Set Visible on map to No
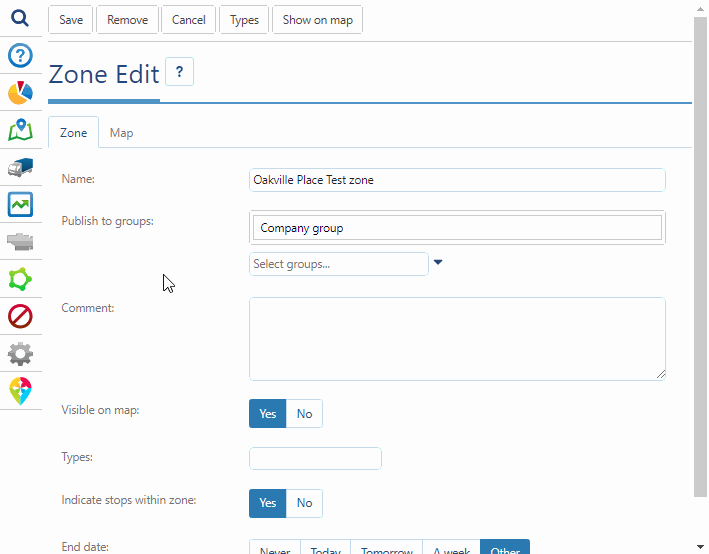Image resolution: width=709 pixels, height=554 pixels. click(x=304, y=414)
